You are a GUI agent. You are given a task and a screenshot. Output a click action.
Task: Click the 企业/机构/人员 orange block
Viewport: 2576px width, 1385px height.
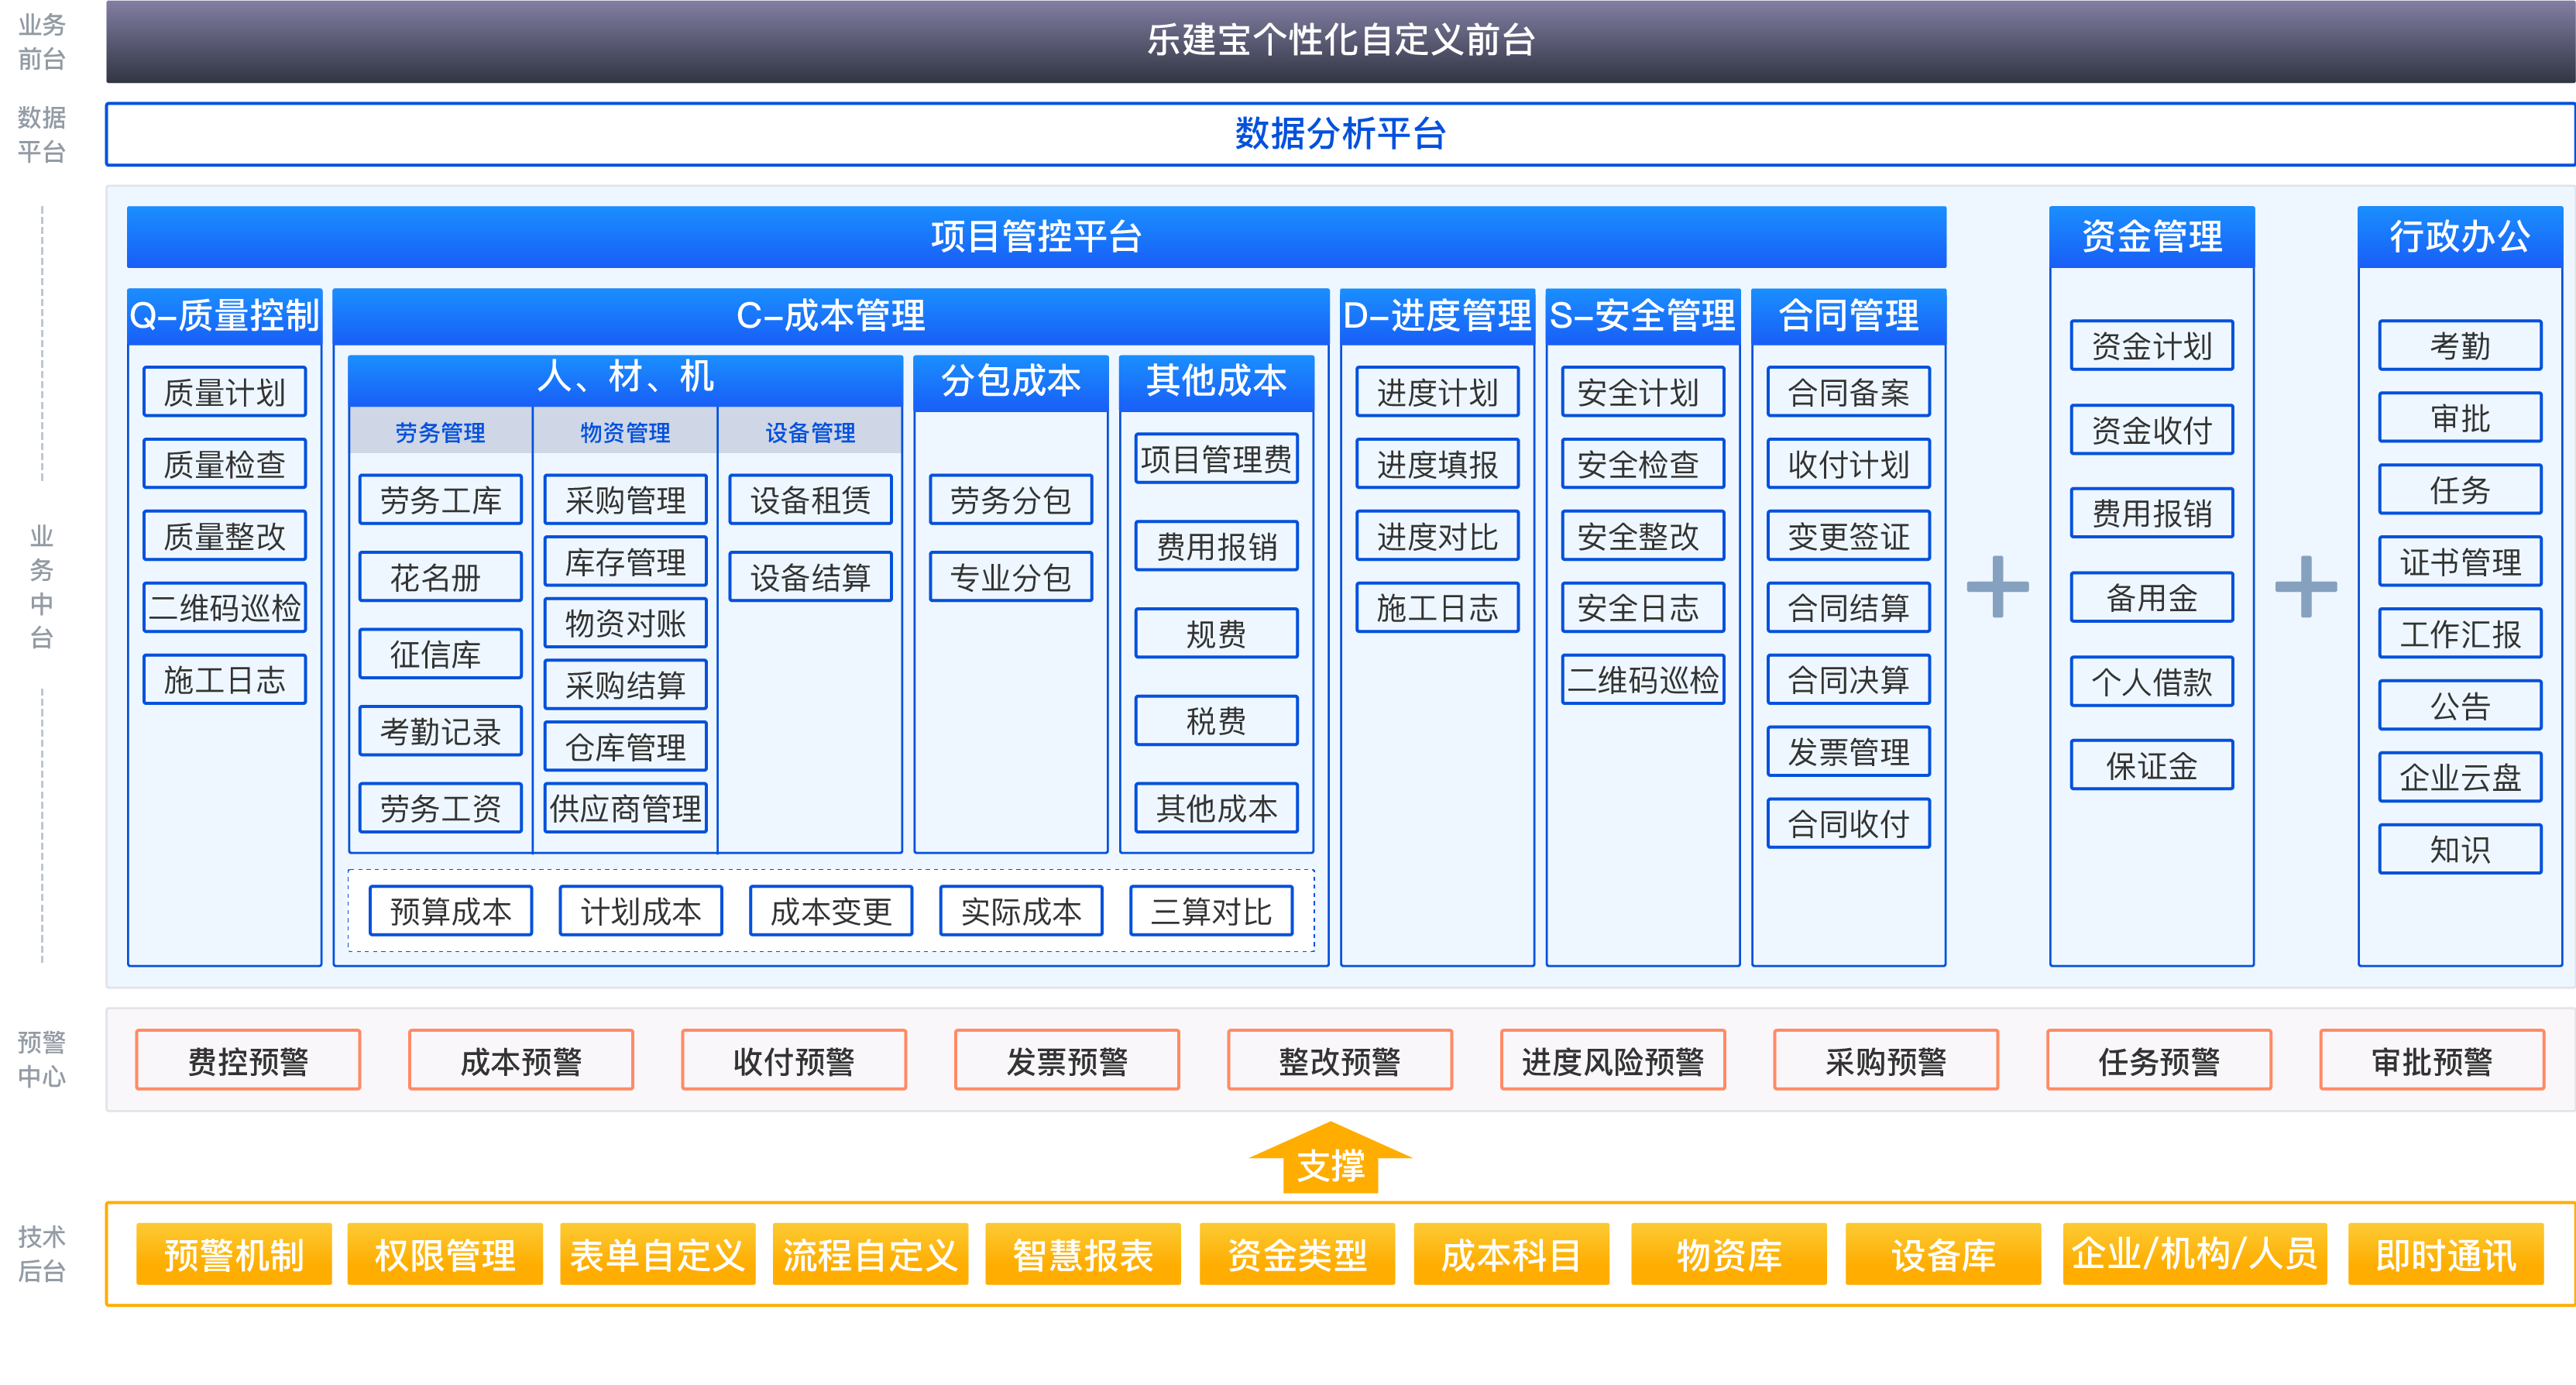coord(2194,1254)
